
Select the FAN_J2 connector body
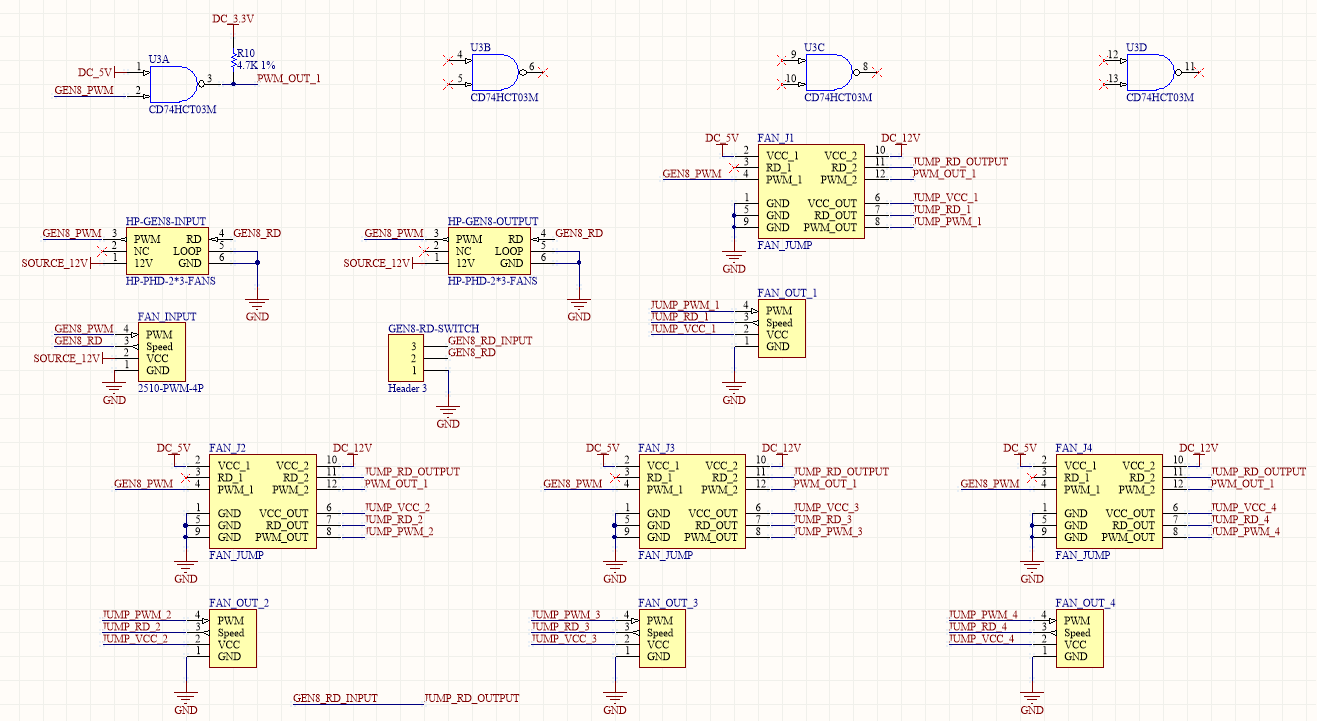262,501
